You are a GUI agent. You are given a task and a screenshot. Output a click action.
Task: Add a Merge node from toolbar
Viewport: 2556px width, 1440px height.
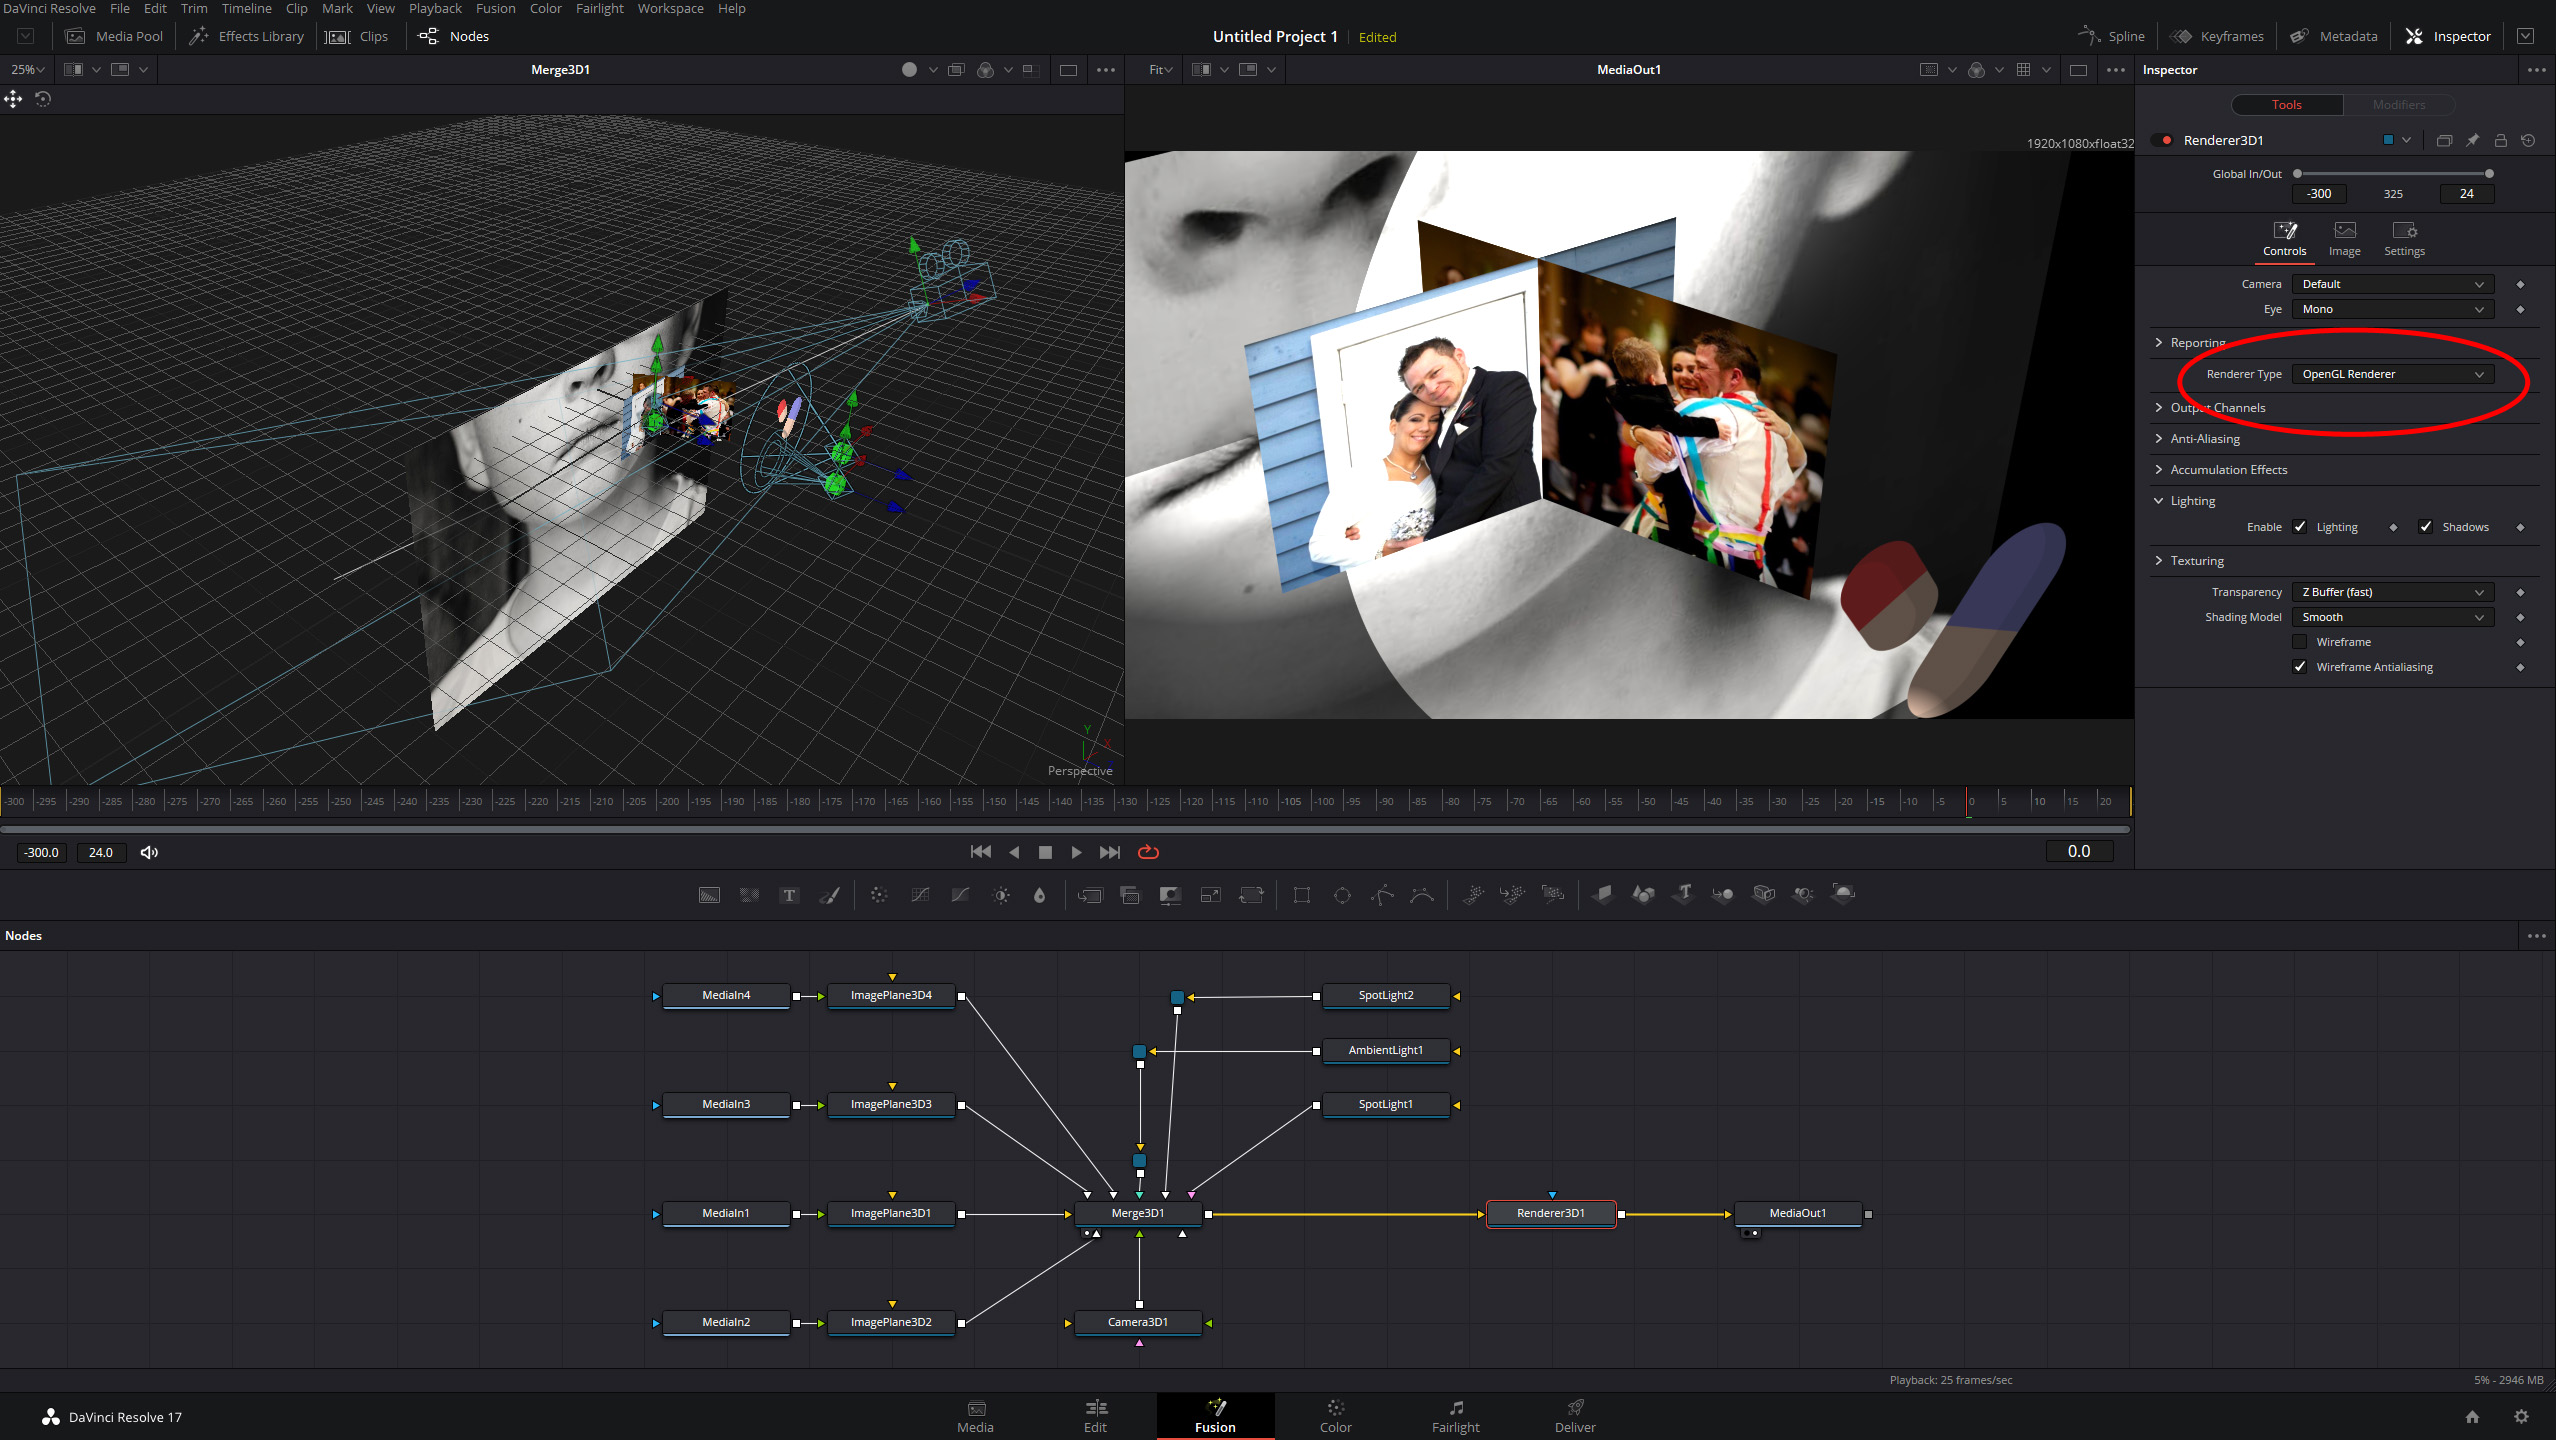point(1090,895)
